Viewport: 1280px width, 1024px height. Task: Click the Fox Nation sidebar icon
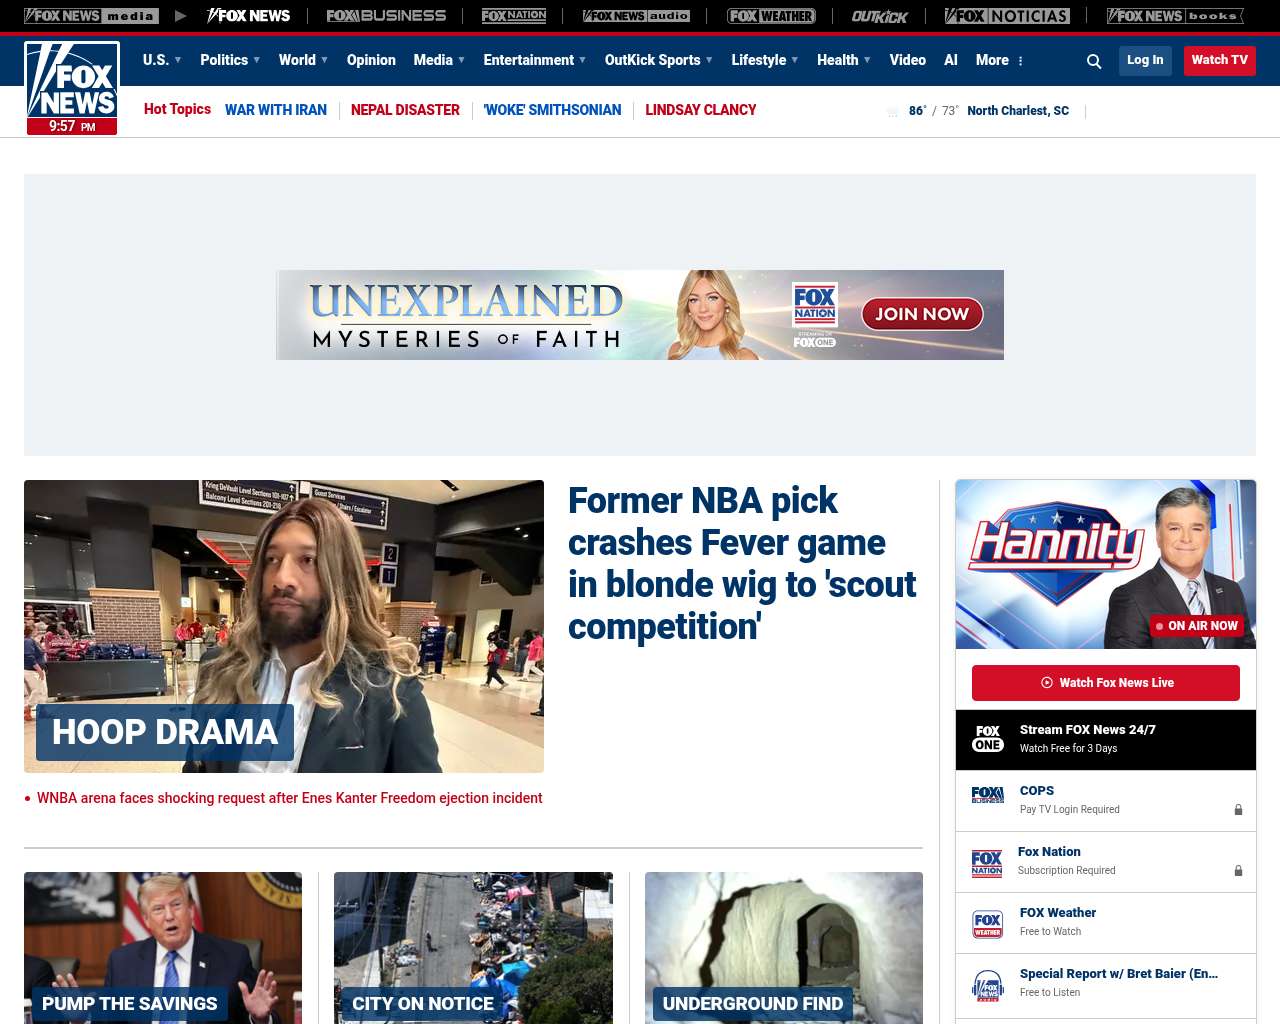987,862
